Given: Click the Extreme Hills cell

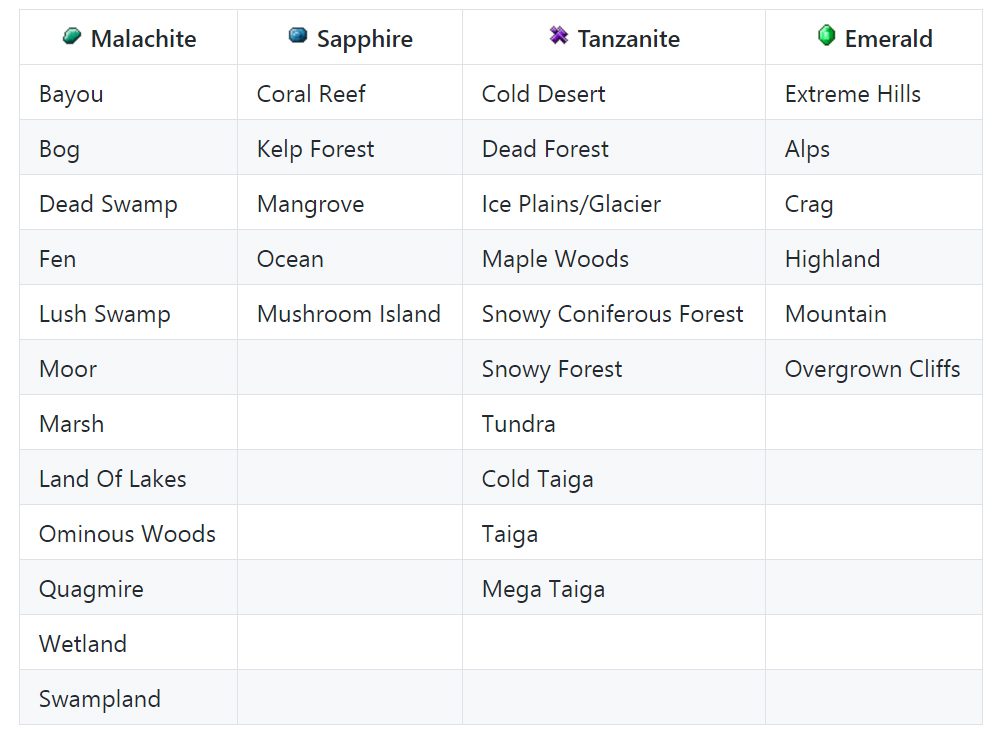Looking at the screenshot, I should coord(874,93).
